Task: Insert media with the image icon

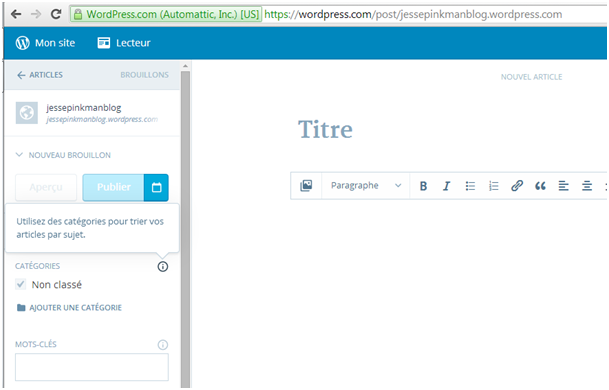Action: point(306,186)
